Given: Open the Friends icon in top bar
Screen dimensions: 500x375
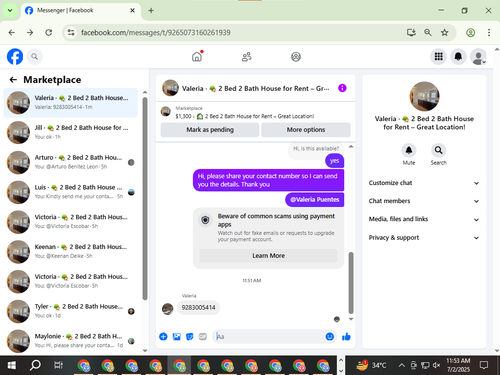Looking at the screenshot, I should (x=247, y=57).
